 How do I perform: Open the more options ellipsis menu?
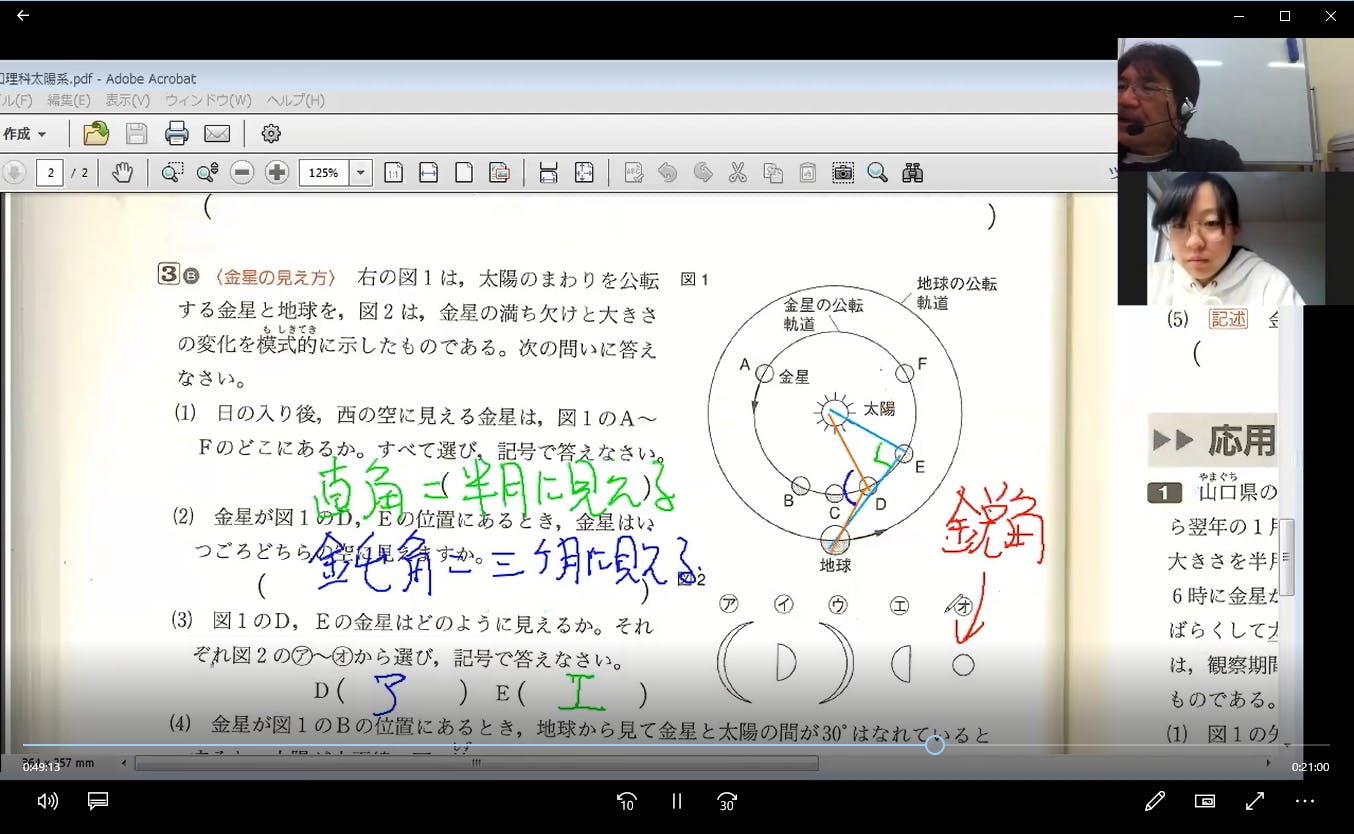coord(1305,801)
